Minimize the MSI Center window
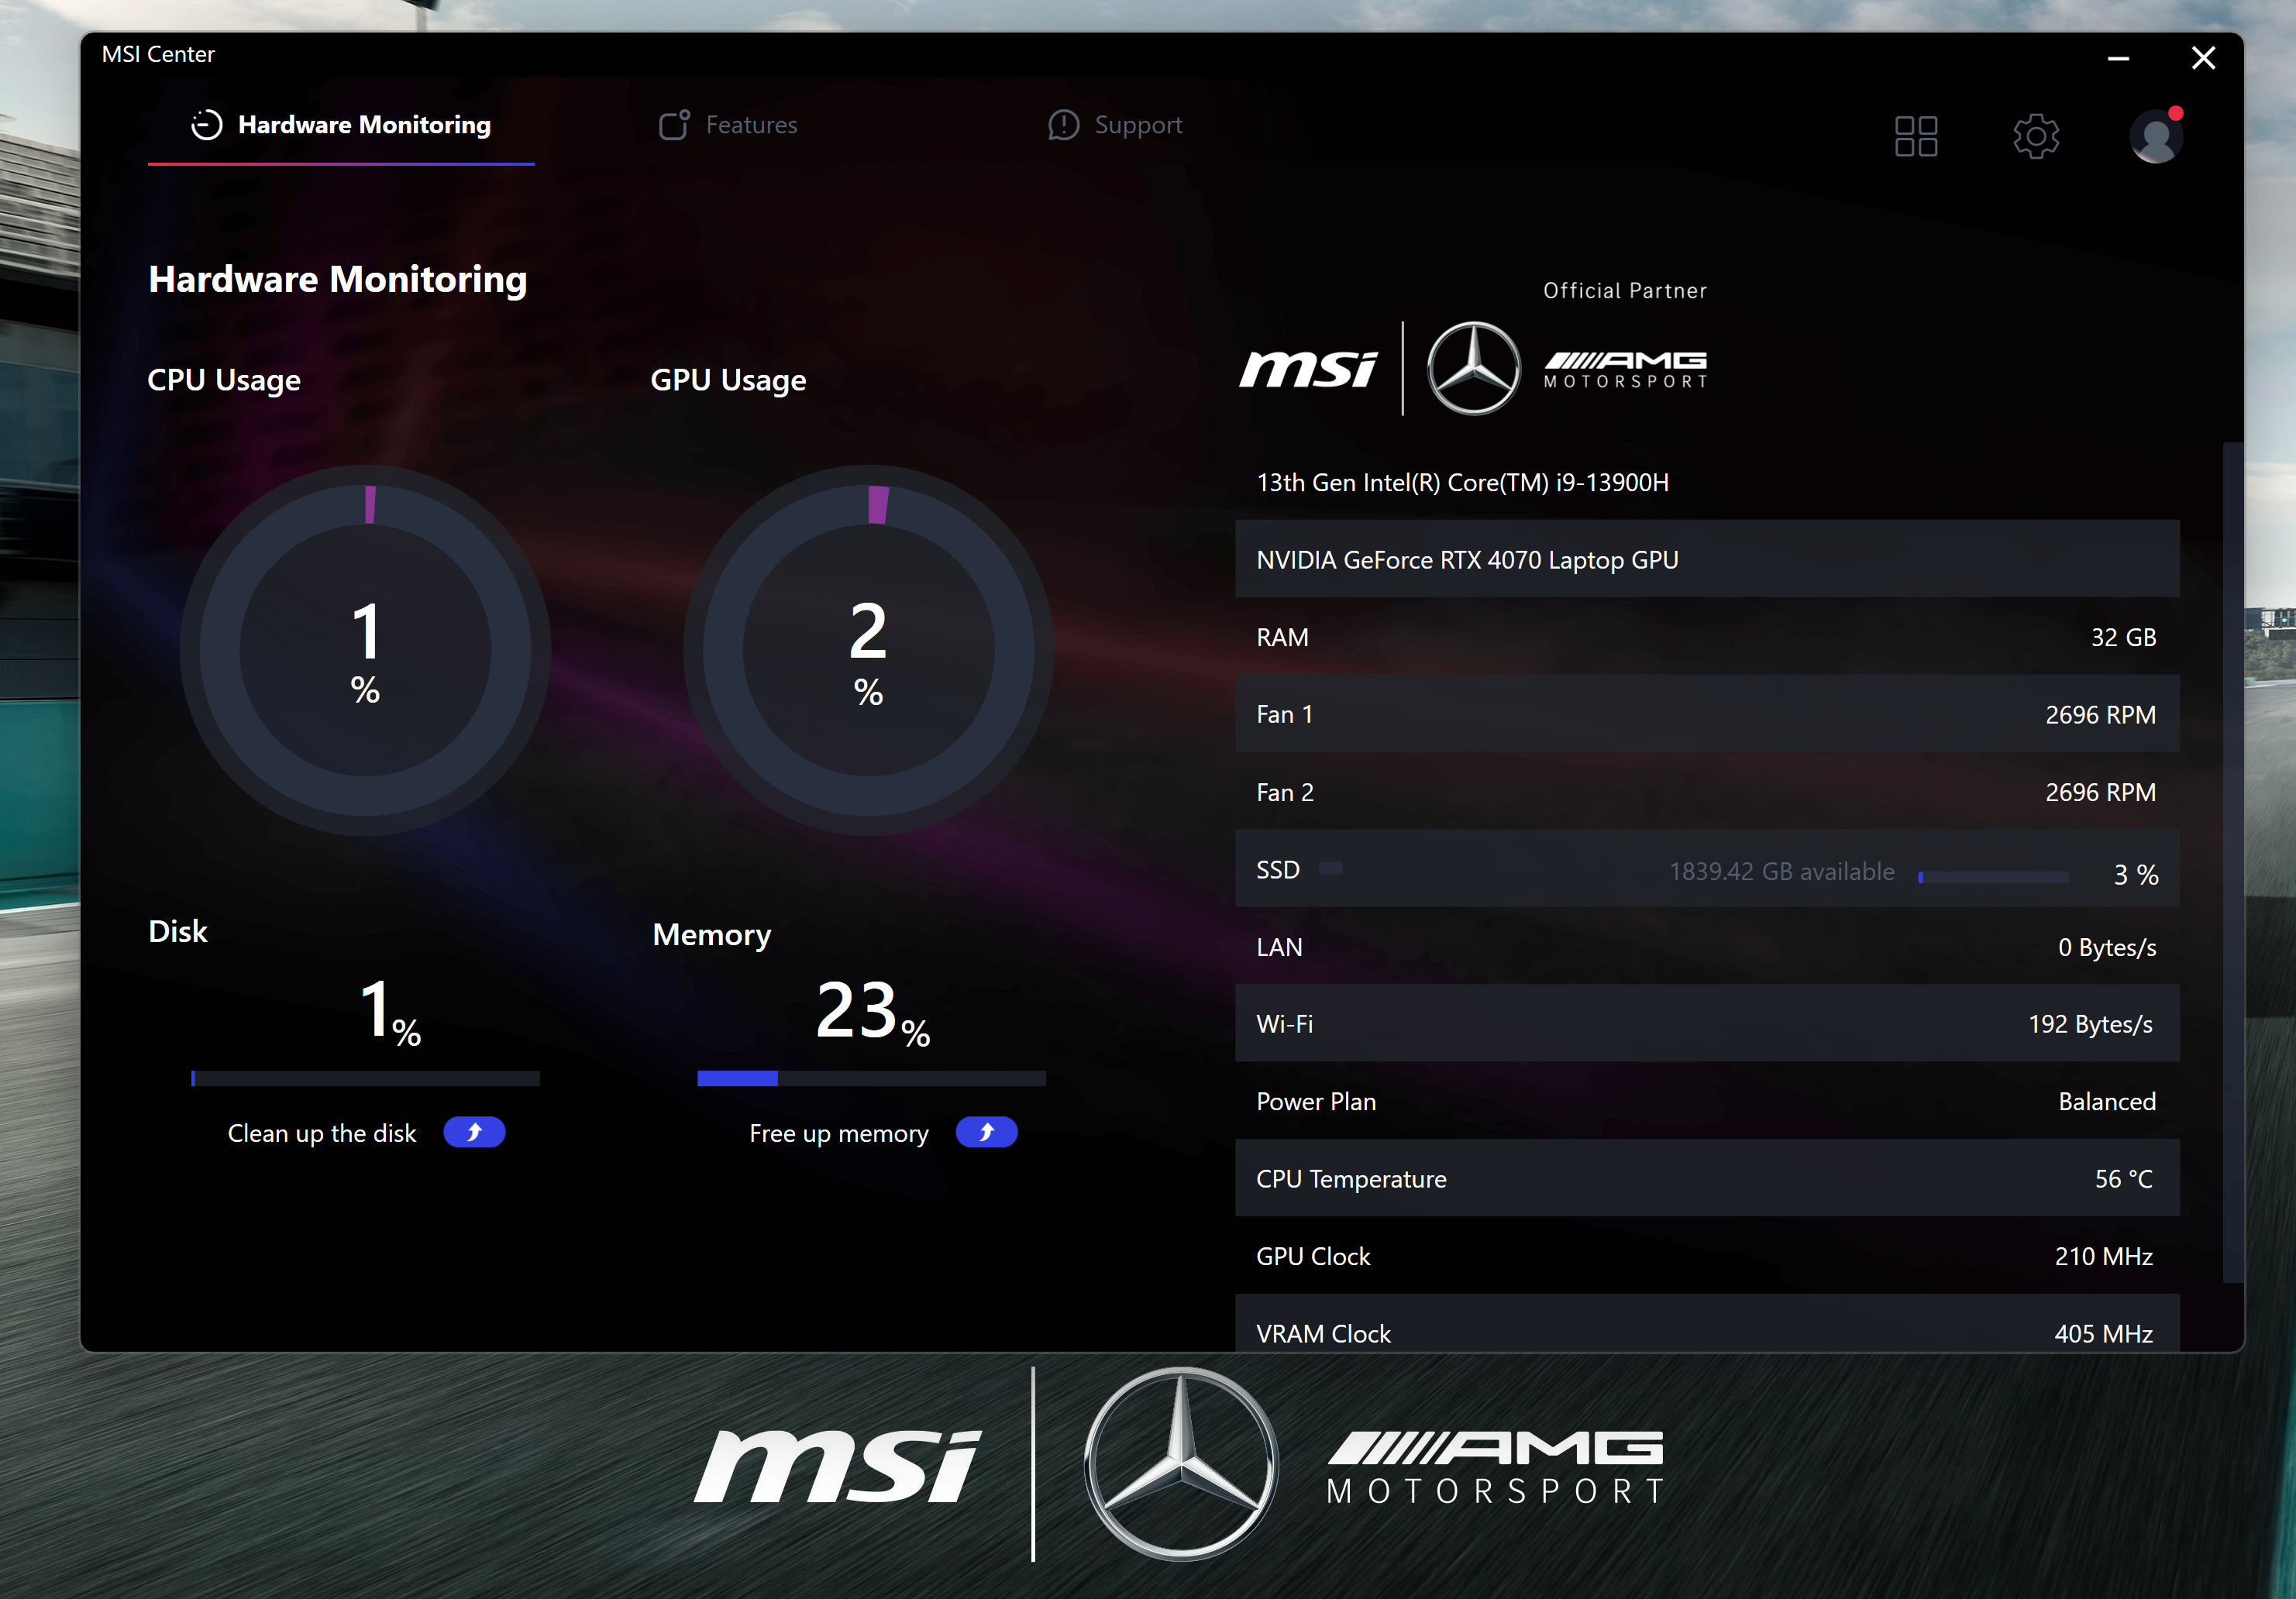Viewport: 2296px width, 1599px height. pos(2117,58)
